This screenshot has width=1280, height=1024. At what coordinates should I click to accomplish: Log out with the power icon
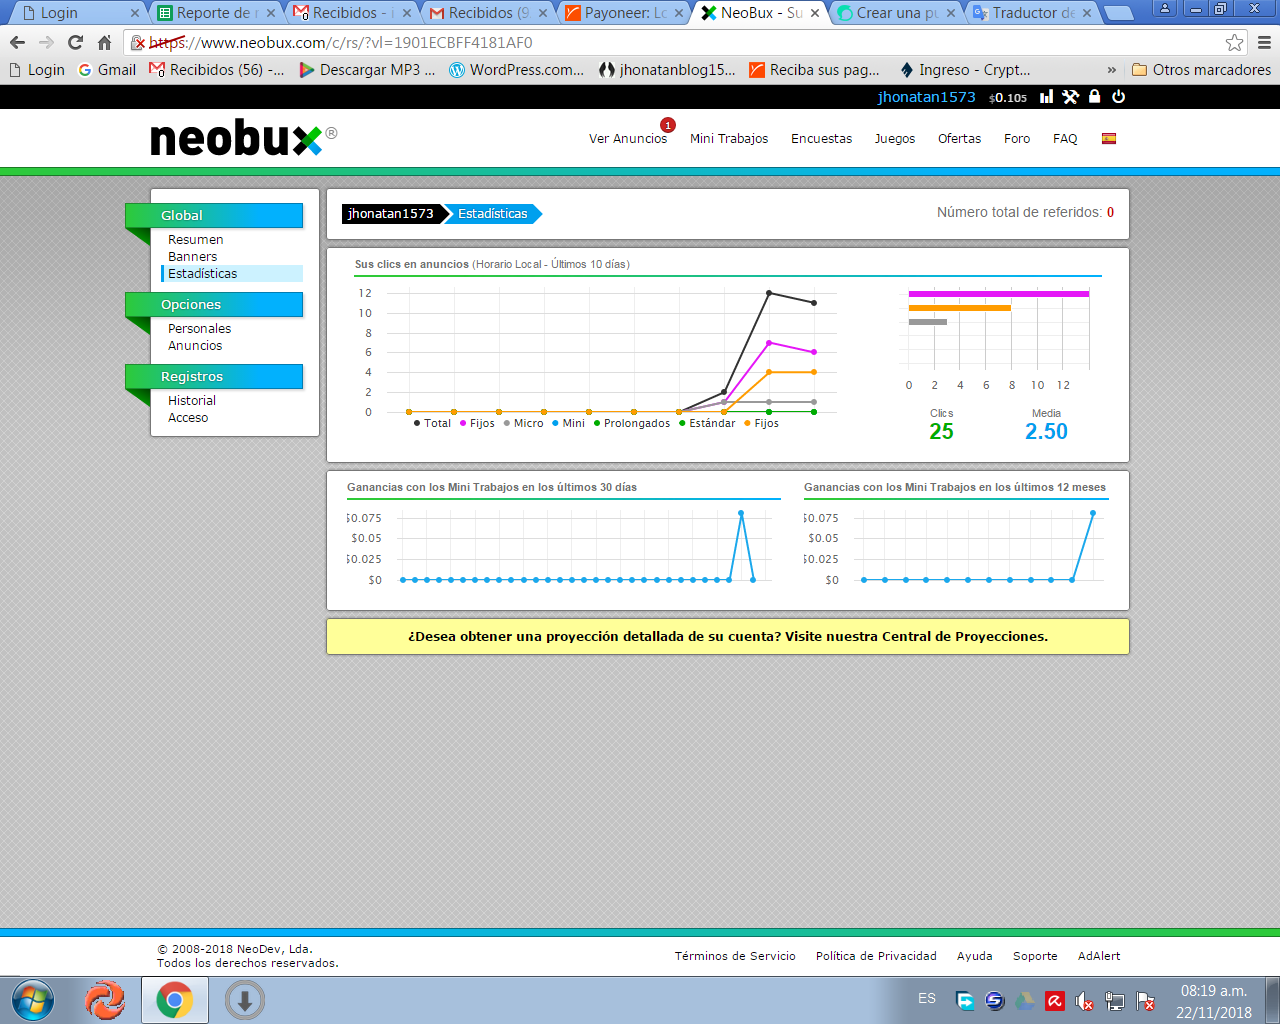point(1119,97)
